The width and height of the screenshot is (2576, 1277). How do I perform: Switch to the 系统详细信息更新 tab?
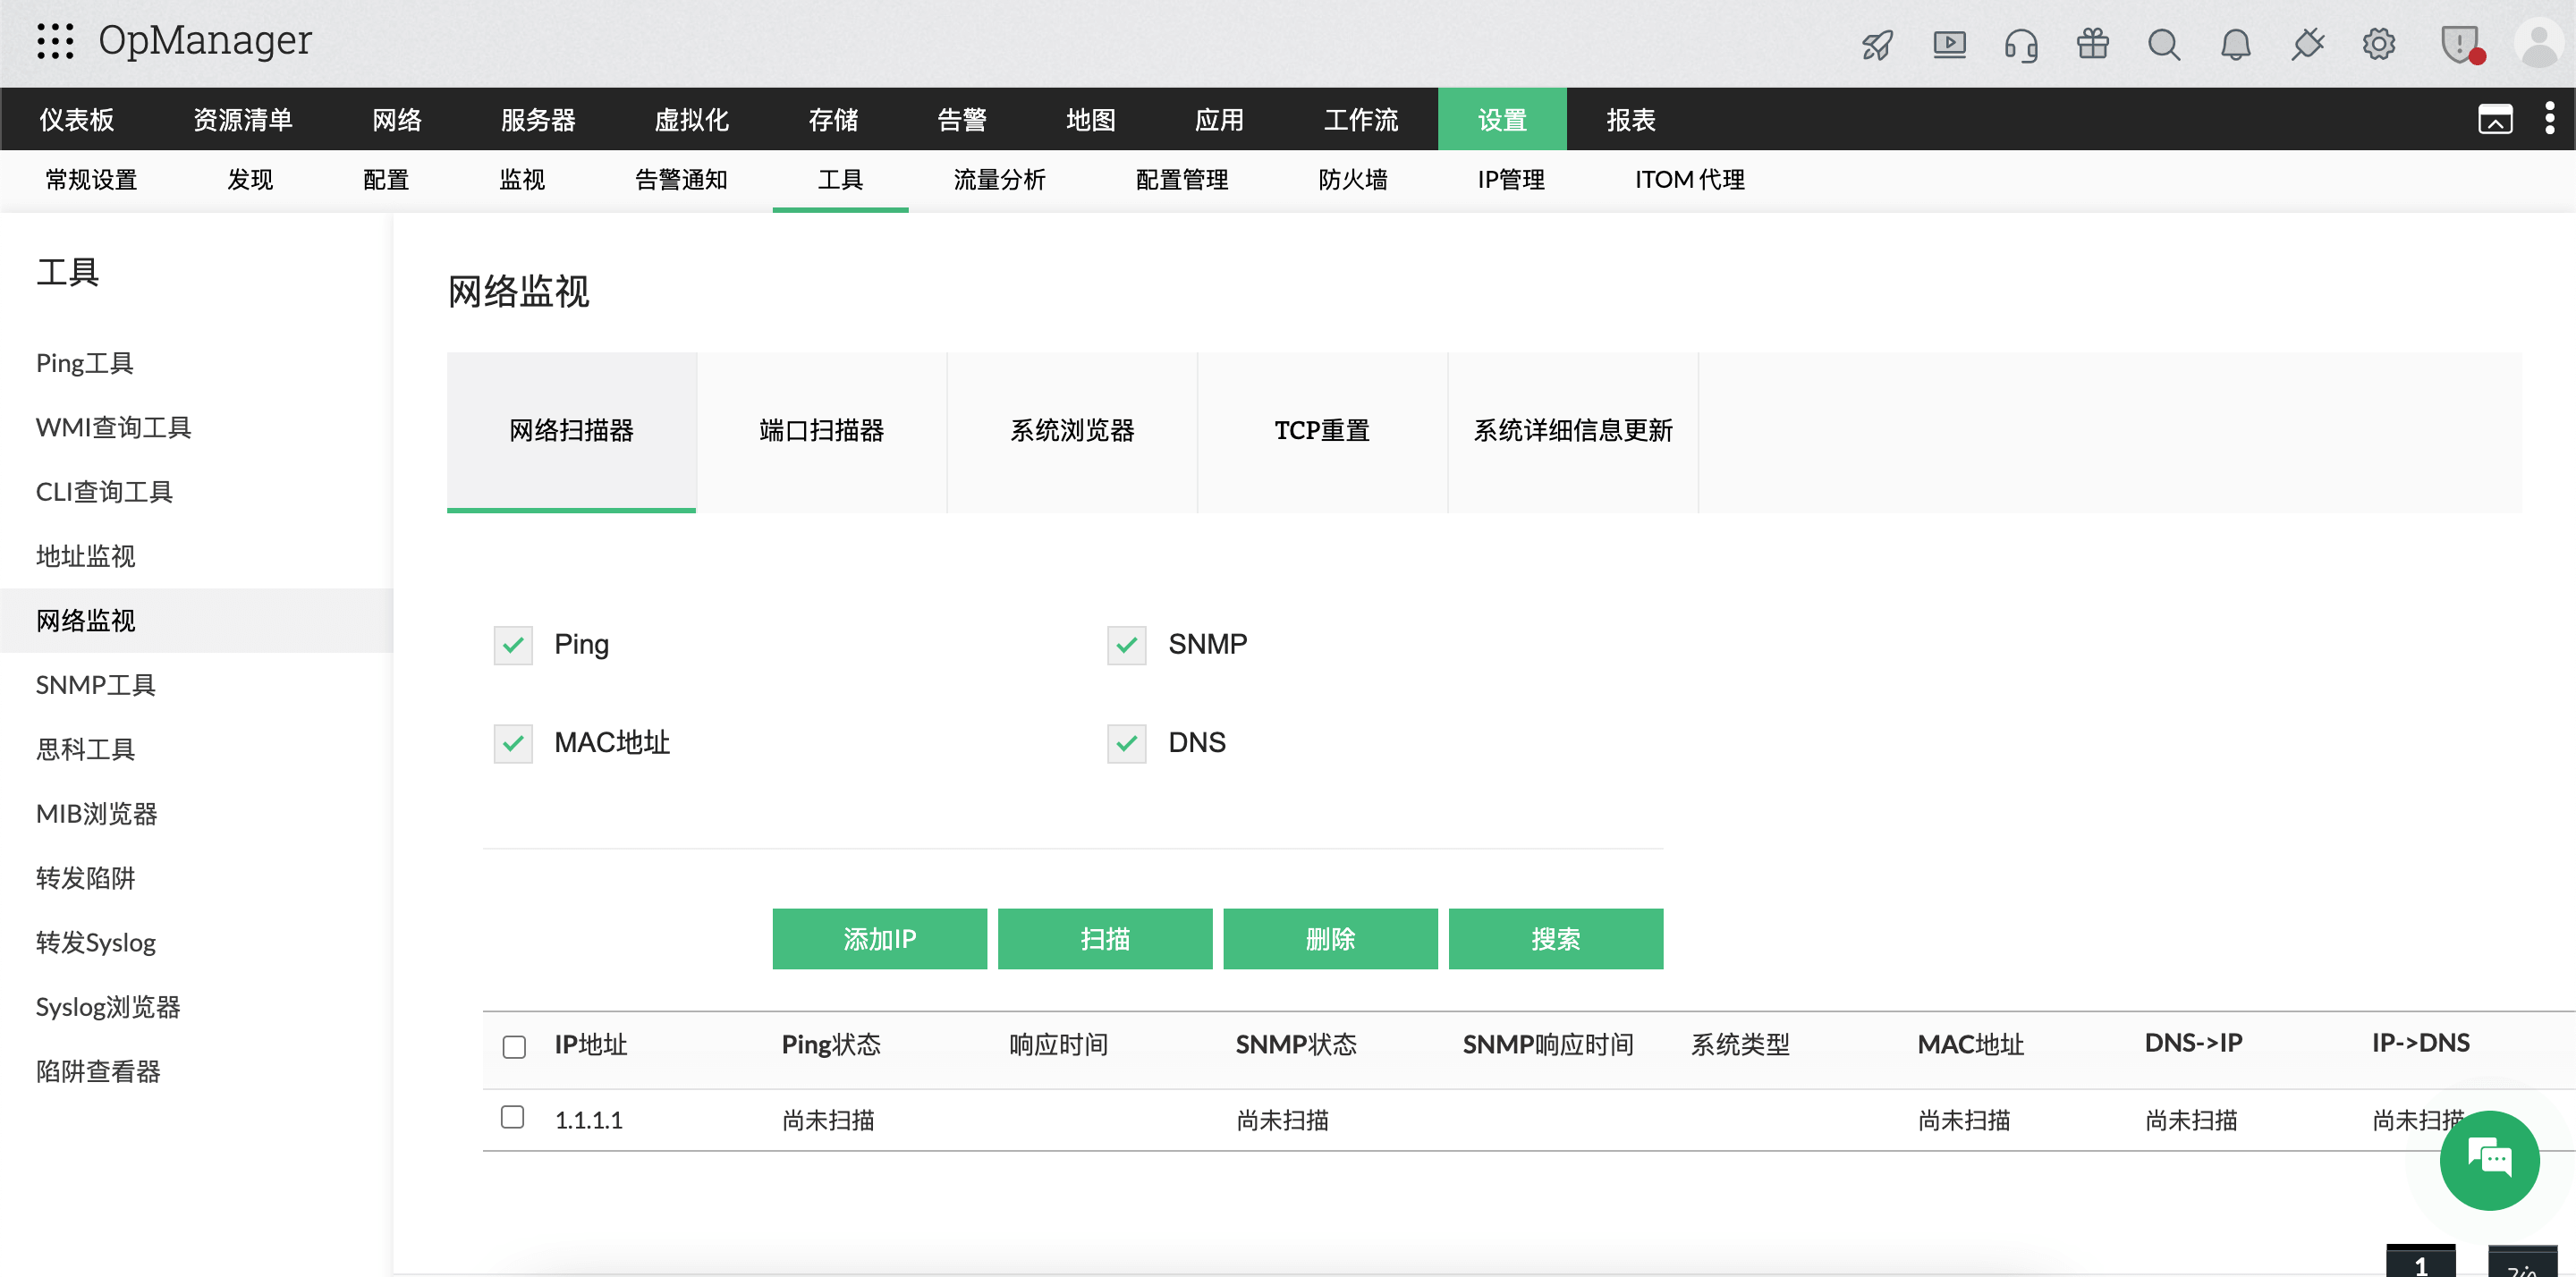coord(1573,431)
